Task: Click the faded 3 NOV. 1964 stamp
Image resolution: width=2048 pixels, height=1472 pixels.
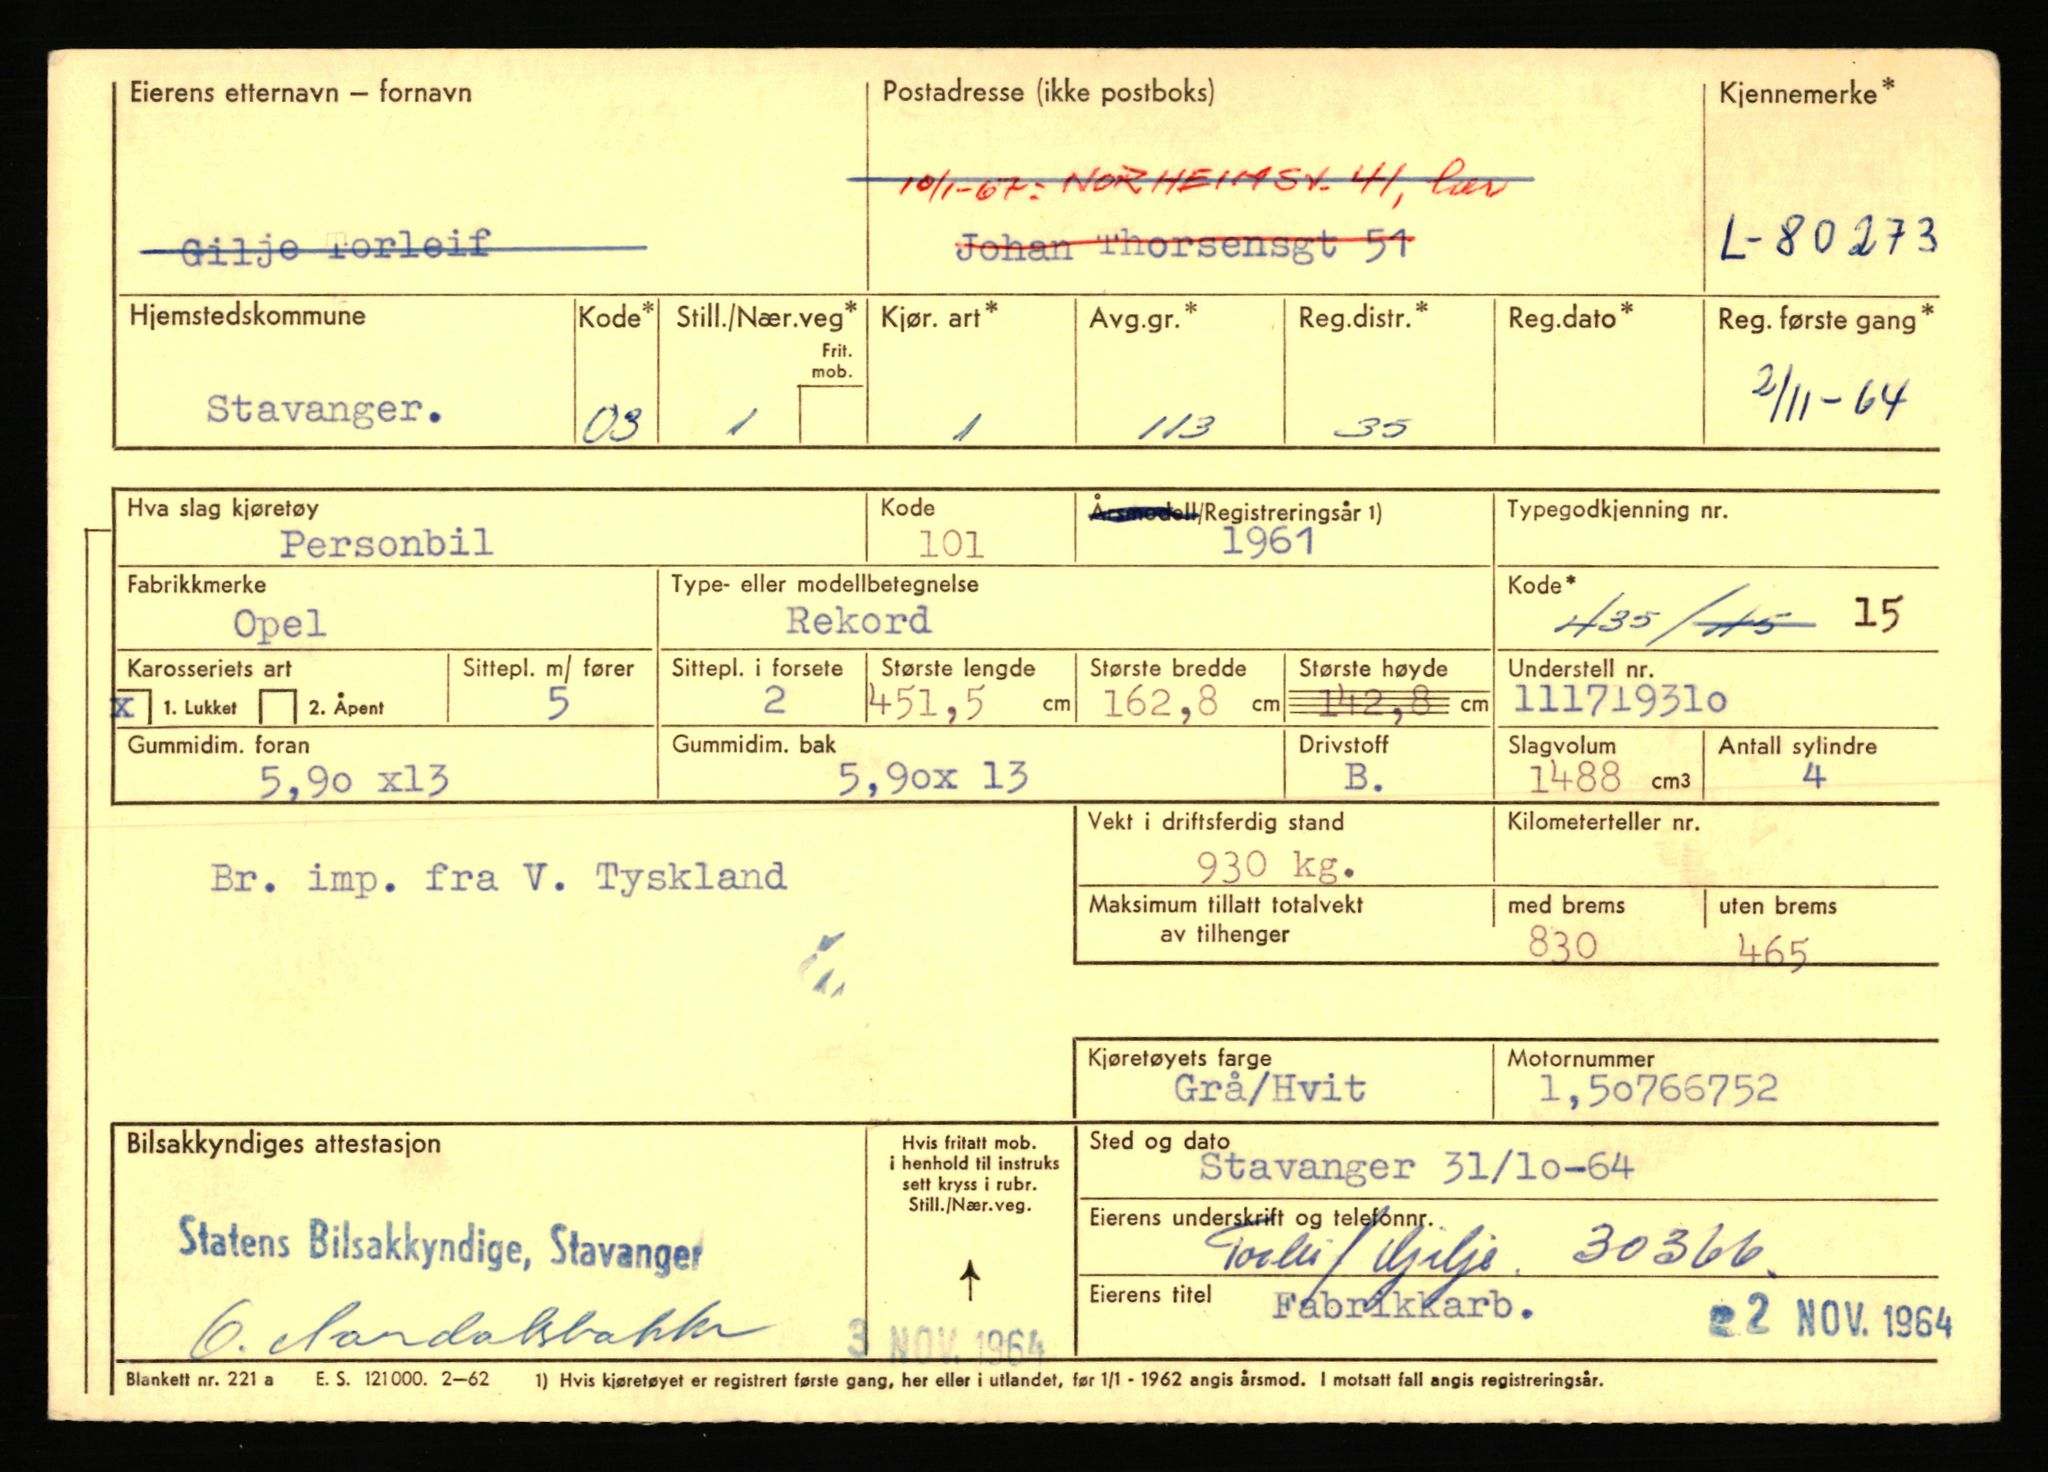Action: click(946, 1340)
